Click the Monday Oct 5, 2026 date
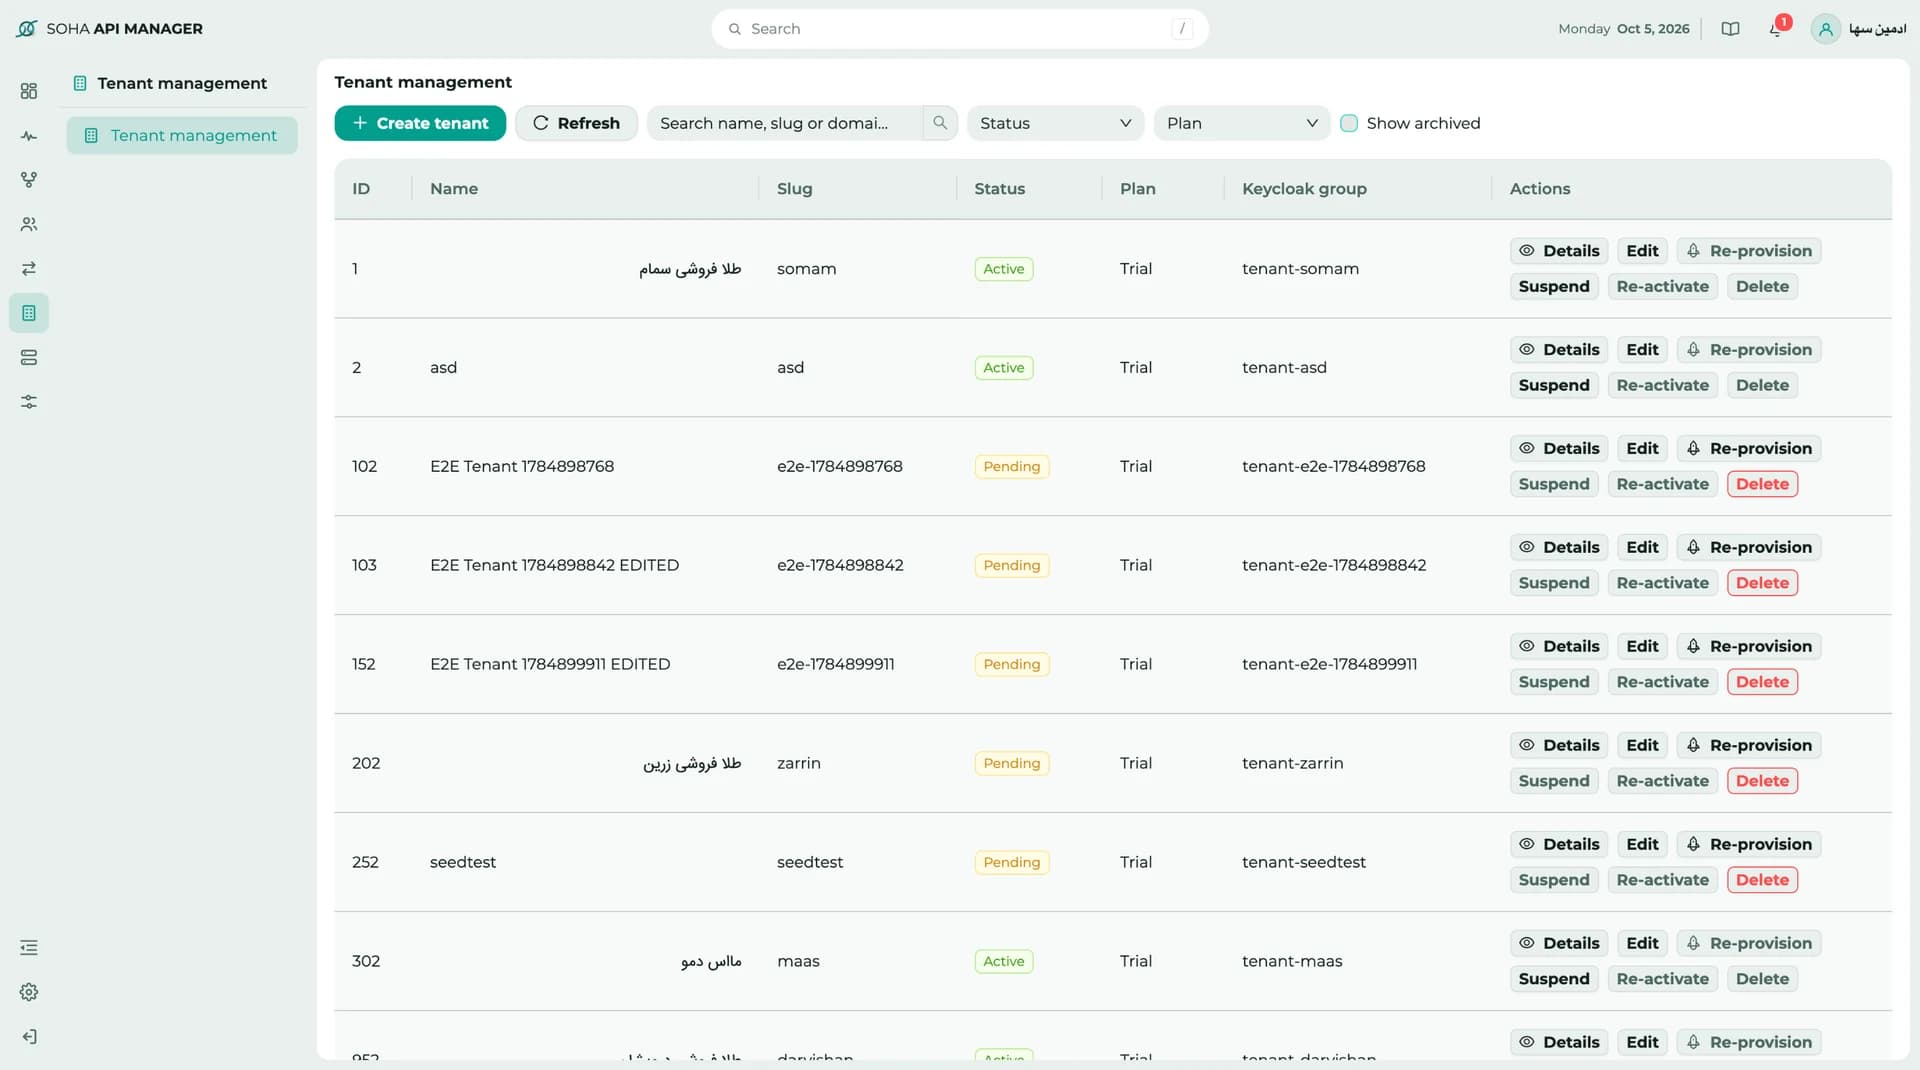The image size is (1920, 1070). coord(1624,29)
